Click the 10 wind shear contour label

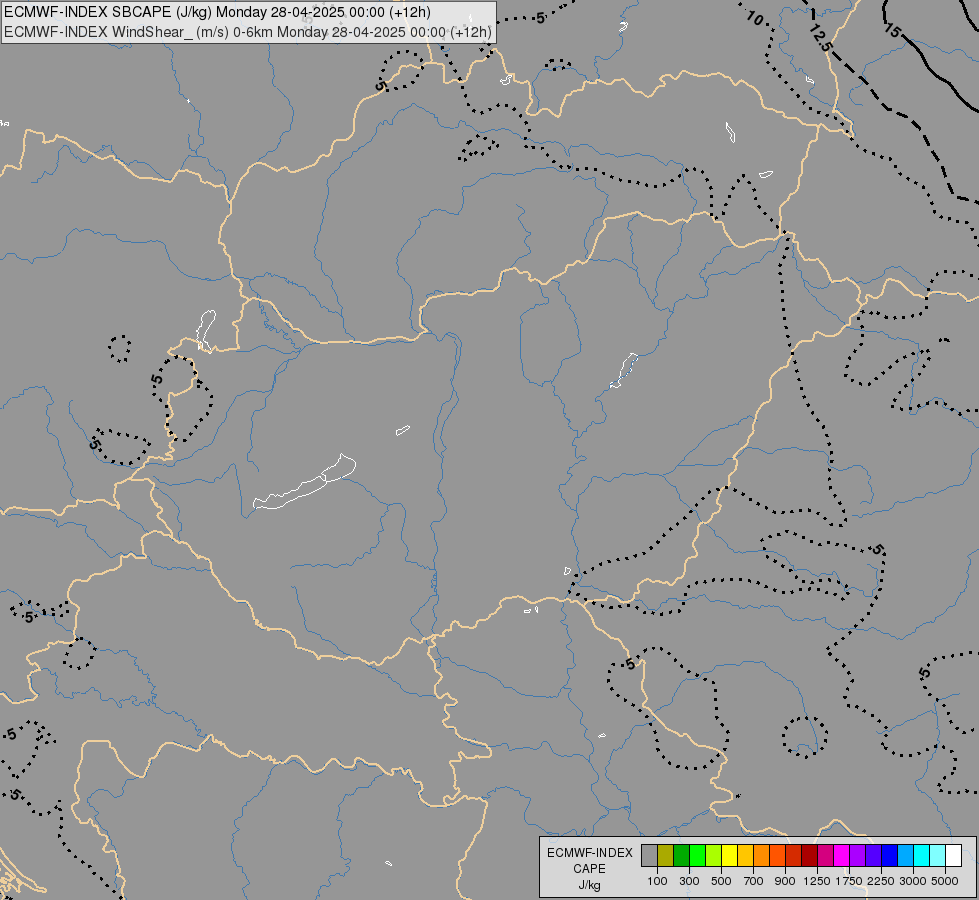click(x=755, y=18)
